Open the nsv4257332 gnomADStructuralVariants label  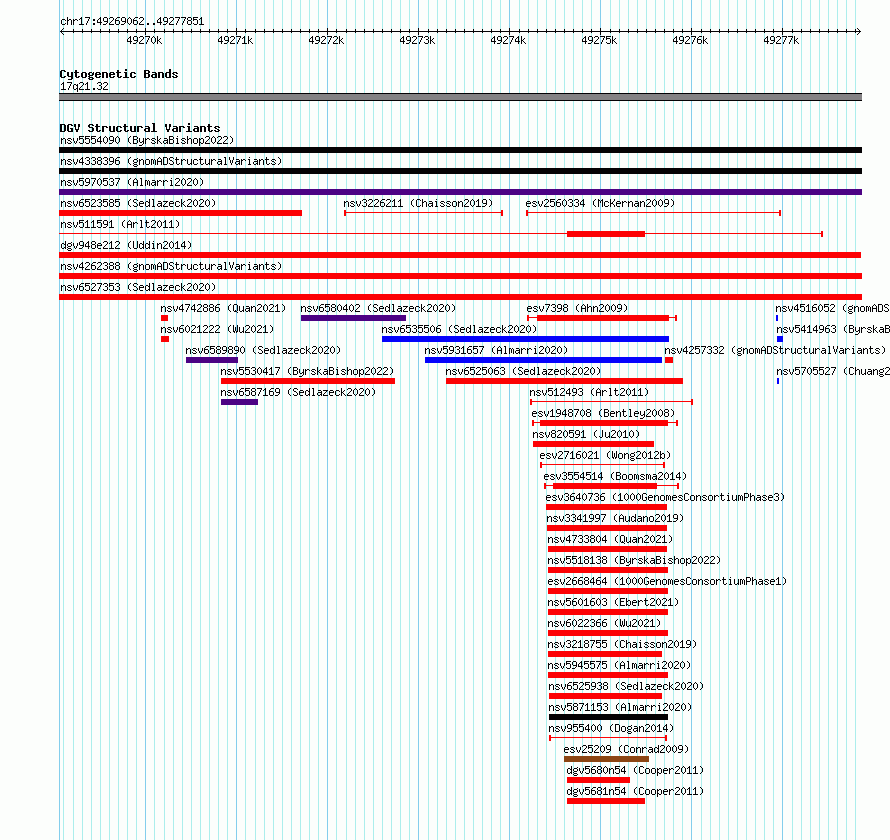(x=775, y=350)
